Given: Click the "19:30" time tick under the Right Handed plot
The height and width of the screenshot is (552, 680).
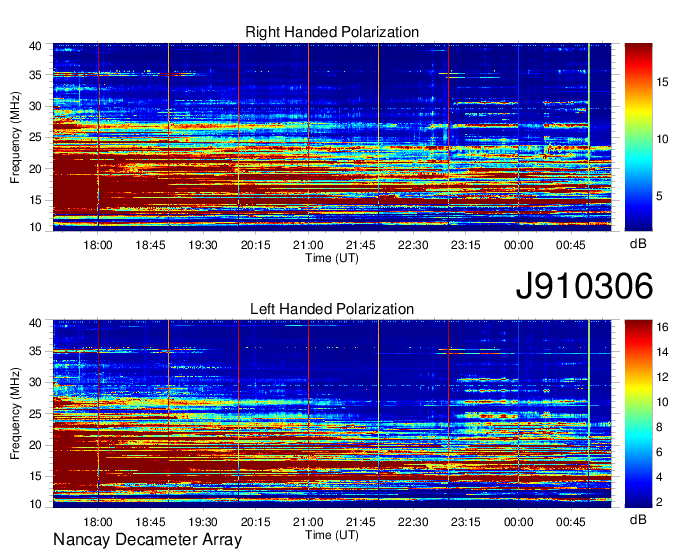Looking at the screenshot, I should (203, 245).
